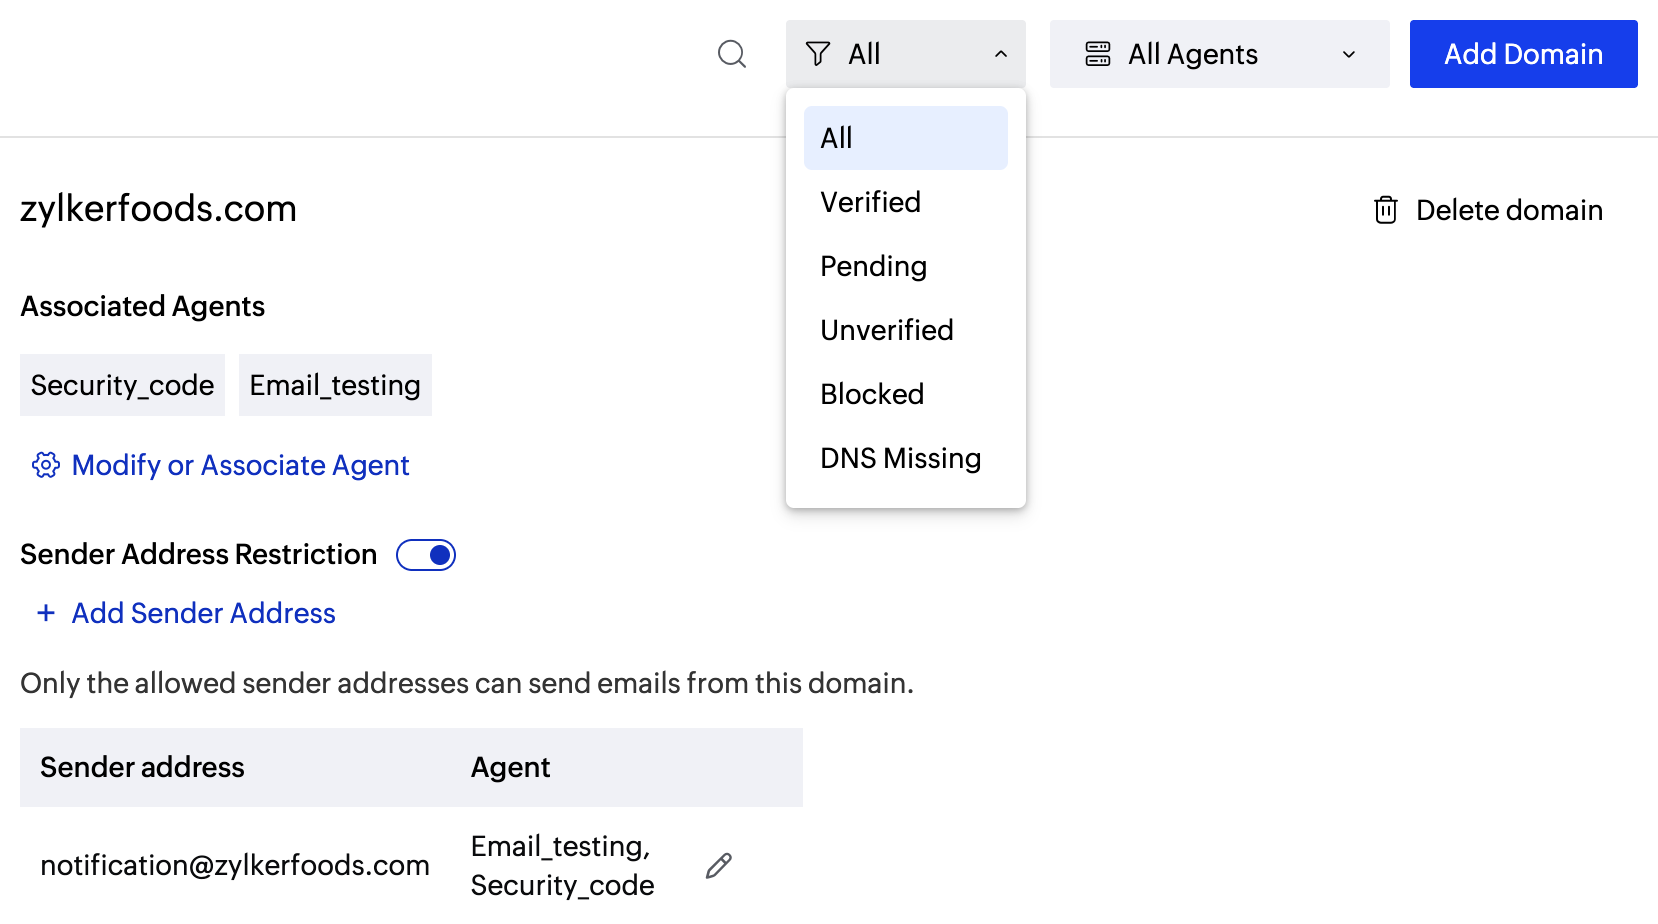Viewport: 1658px width, 924px height.
Task: Click the Delete domain trash icon
Action: click(1386, 210)
